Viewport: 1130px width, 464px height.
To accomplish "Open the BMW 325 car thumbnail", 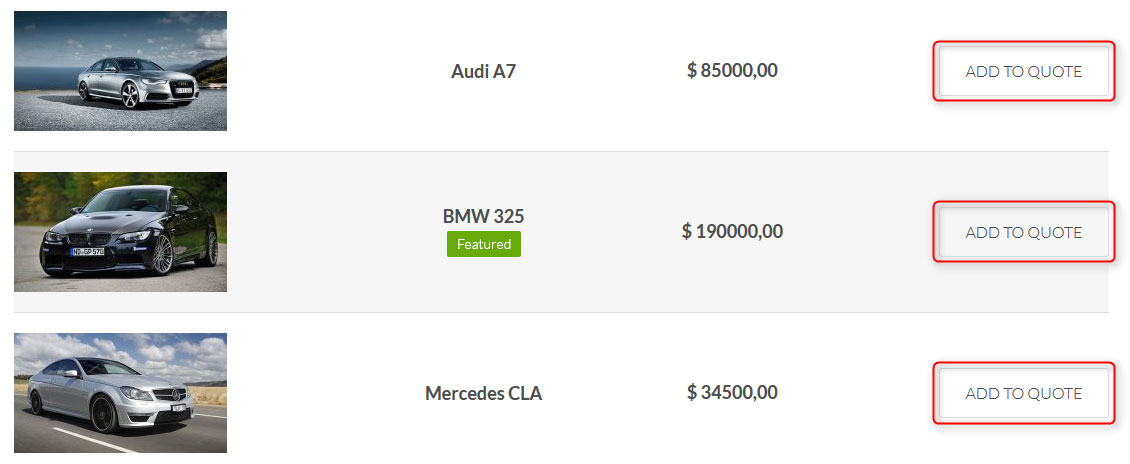I will point(120,232).
